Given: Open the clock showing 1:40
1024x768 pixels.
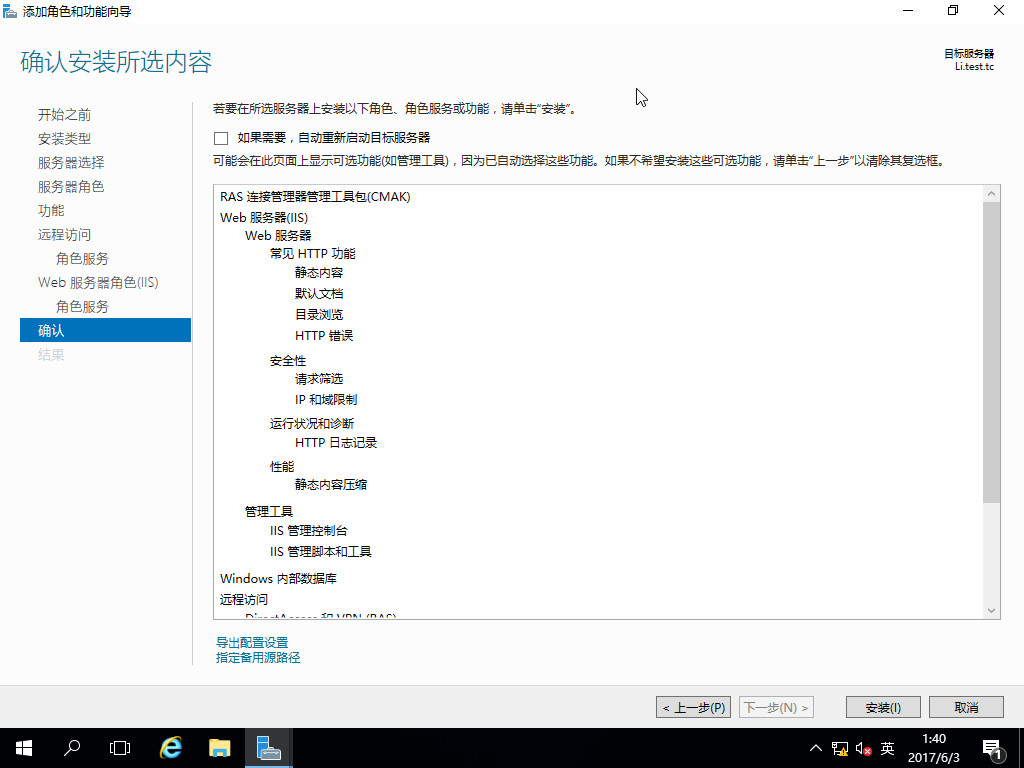Looking at the screenshot, I should tap(934, 739).
